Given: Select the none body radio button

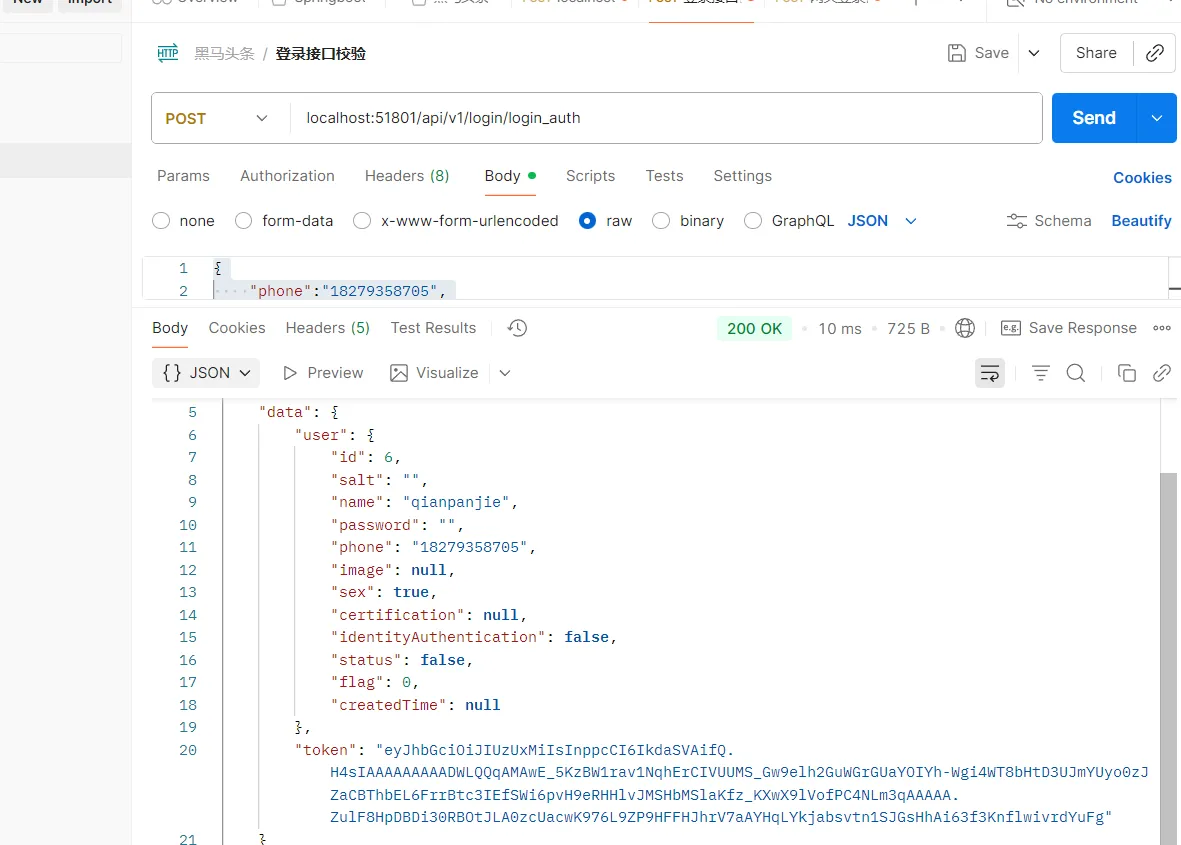Looking at the screenshot, I should coord(161,221).
